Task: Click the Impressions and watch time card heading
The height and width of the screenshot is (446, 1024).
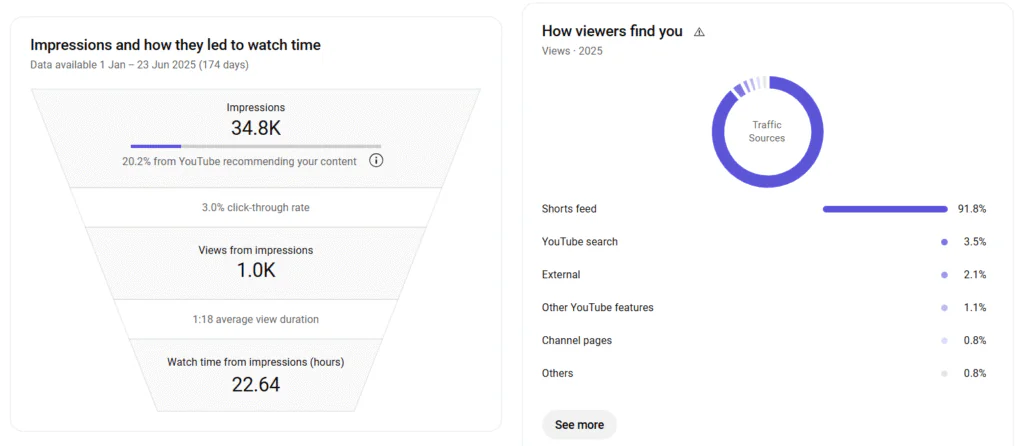Action: [176, 45]
